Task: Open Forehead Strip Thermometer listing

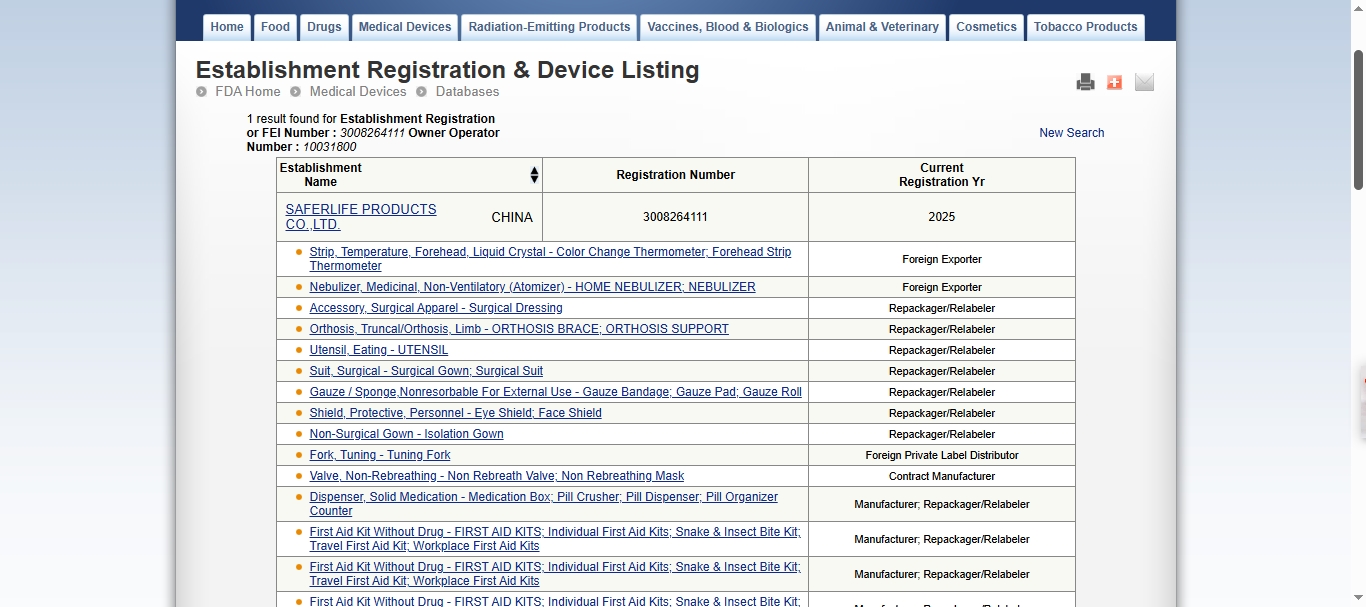Action: 550,259
